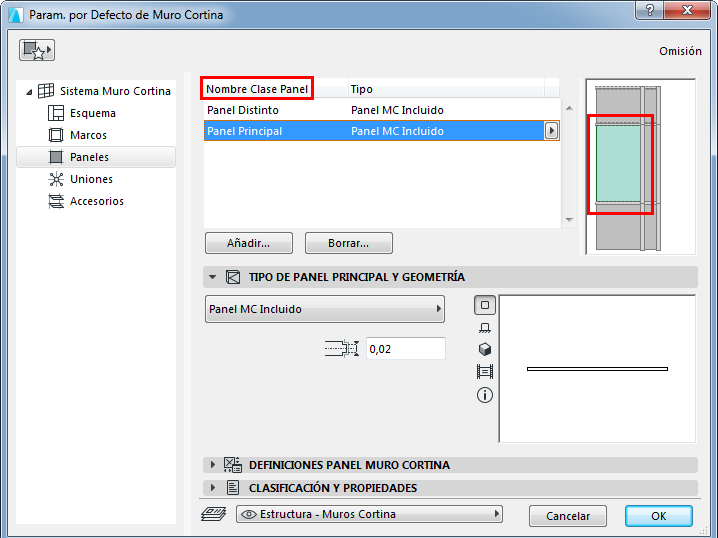This screenshot has width=718, height=538.
Task: Click the Añadir button
Action: [x=249, y=243]
